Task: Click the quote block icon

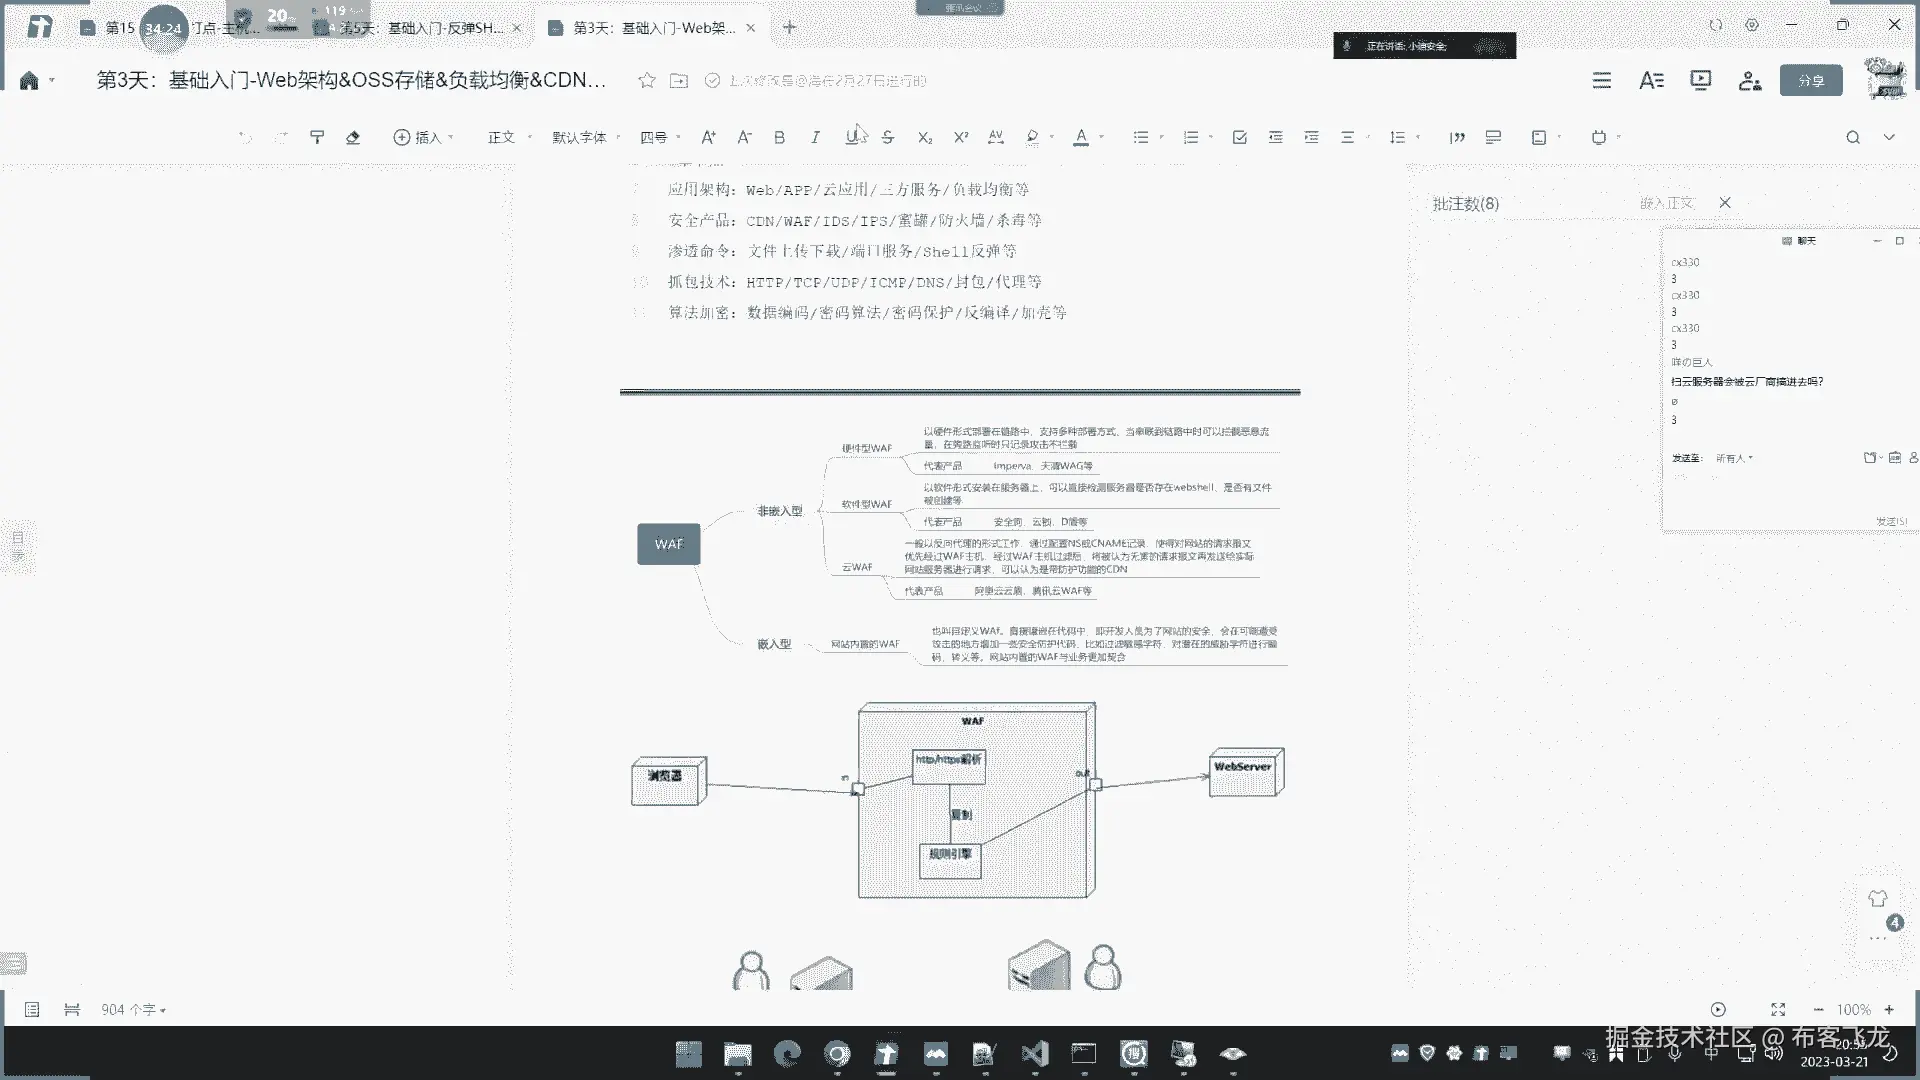Action: [x=1457, y=137]
